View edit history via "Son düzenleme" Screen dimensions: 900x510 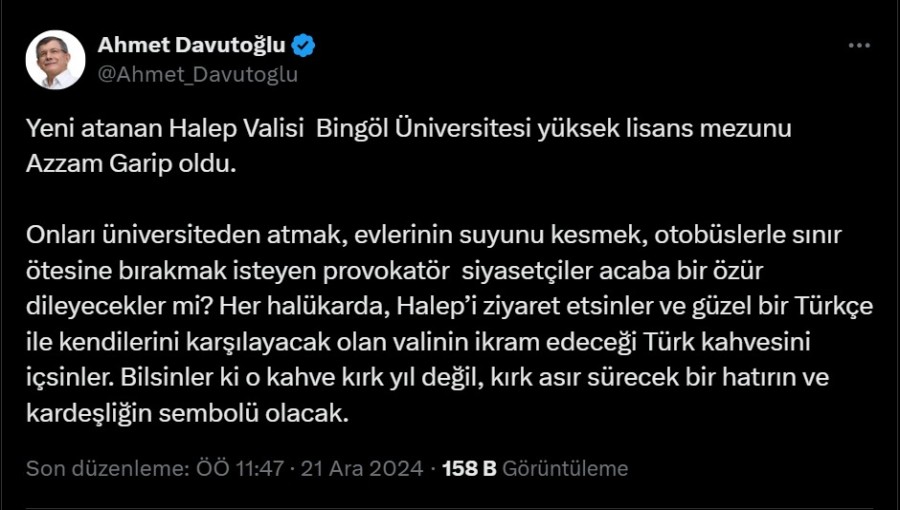(105, 468)
